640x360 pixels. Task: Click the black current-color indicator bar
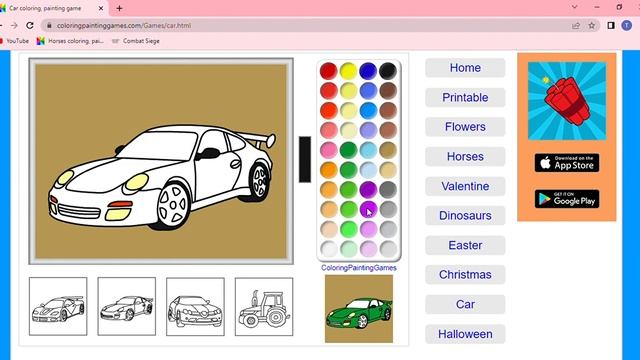[x=304, y=159]
